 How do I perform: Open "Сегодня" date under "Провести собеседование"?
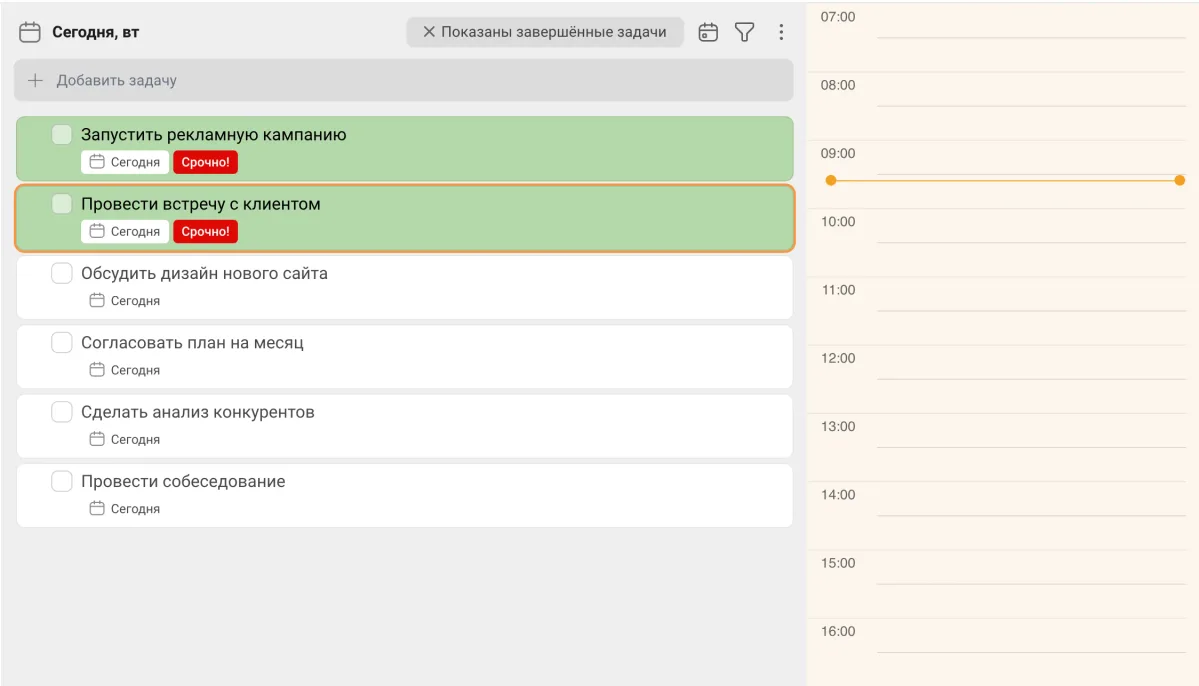125,509
